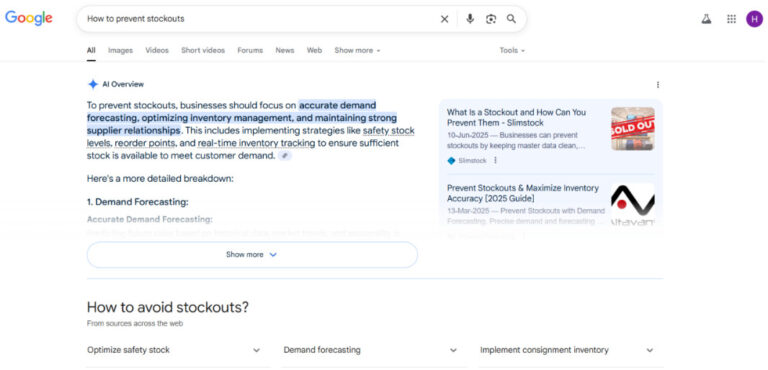Expand Optimize safety stock section
This screenshot has width=768, height=370.
pos(174,350)
